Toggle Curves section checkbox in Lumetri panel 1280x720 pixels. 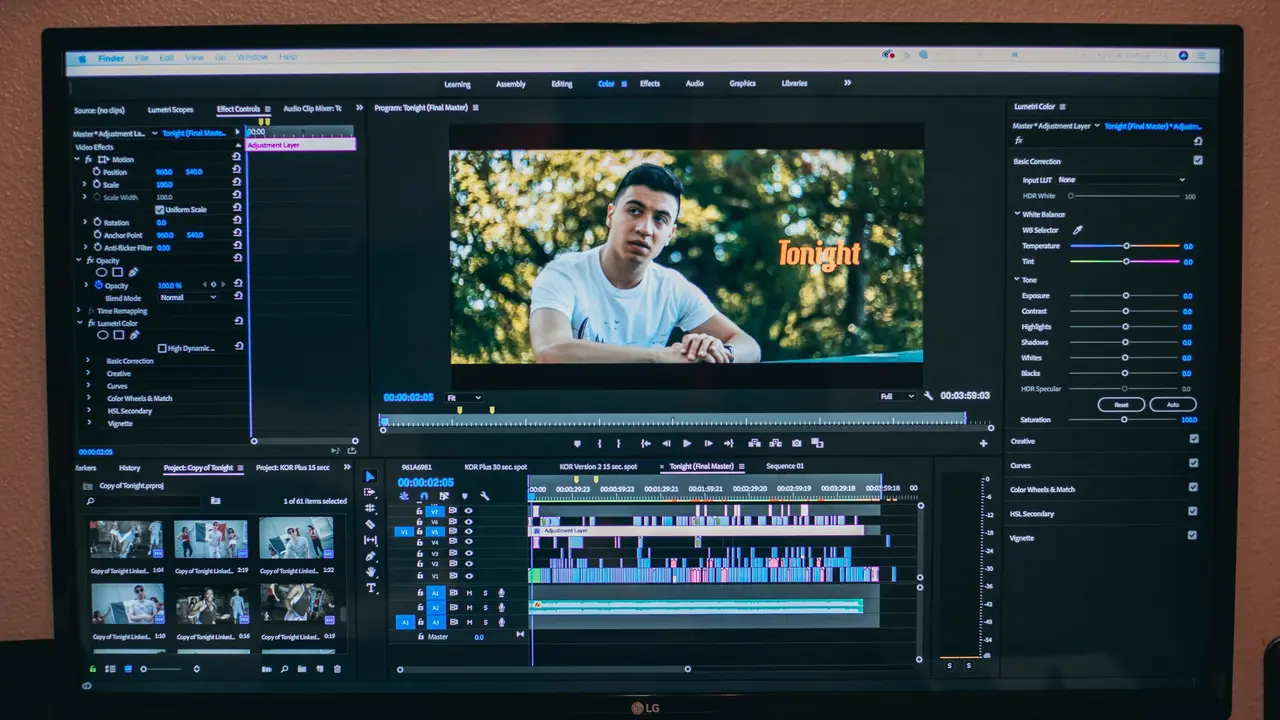[1193, 463]
